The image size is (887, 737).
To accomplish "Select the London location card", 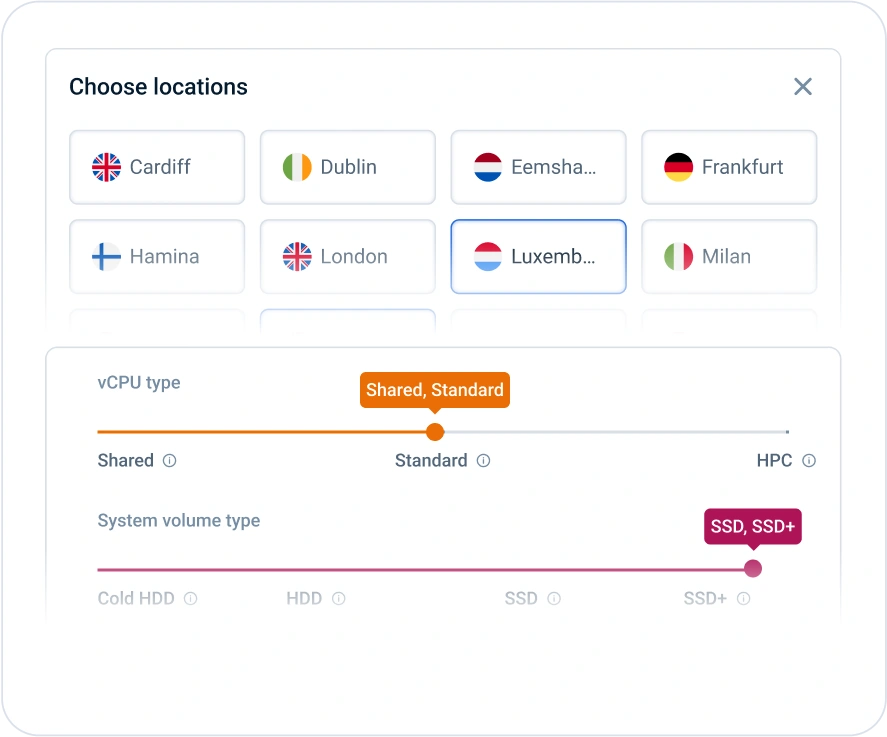I will (x=348, y=257).
